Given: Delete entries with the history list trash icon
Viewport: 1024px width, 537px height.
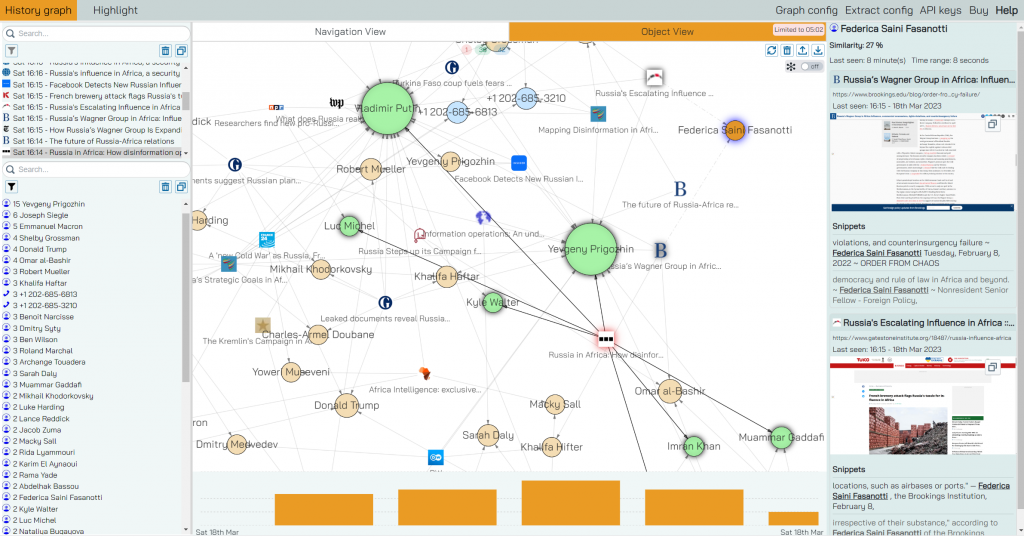Looking at the screenshot, I should [165, 51].
